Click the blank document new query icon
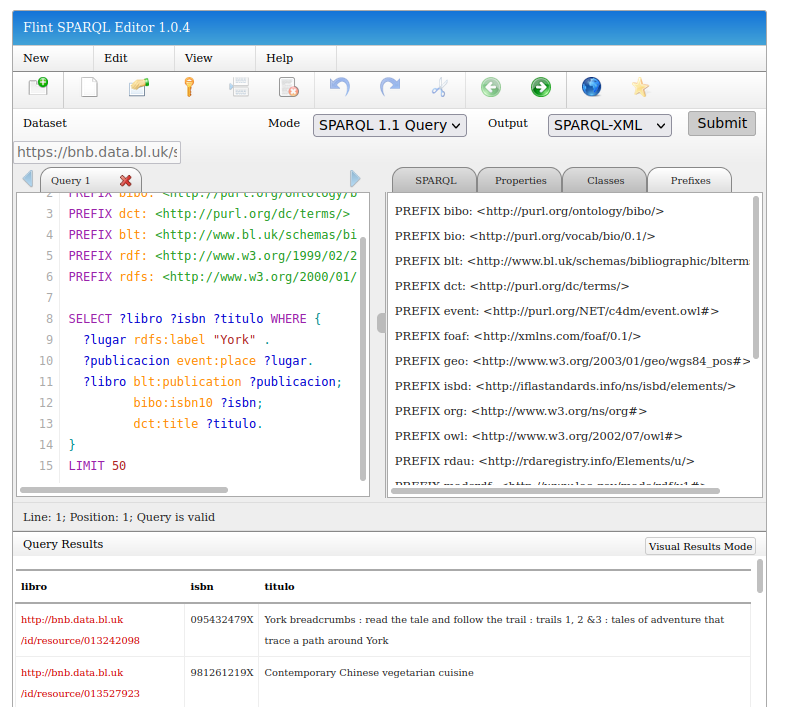 pos(89,88)
